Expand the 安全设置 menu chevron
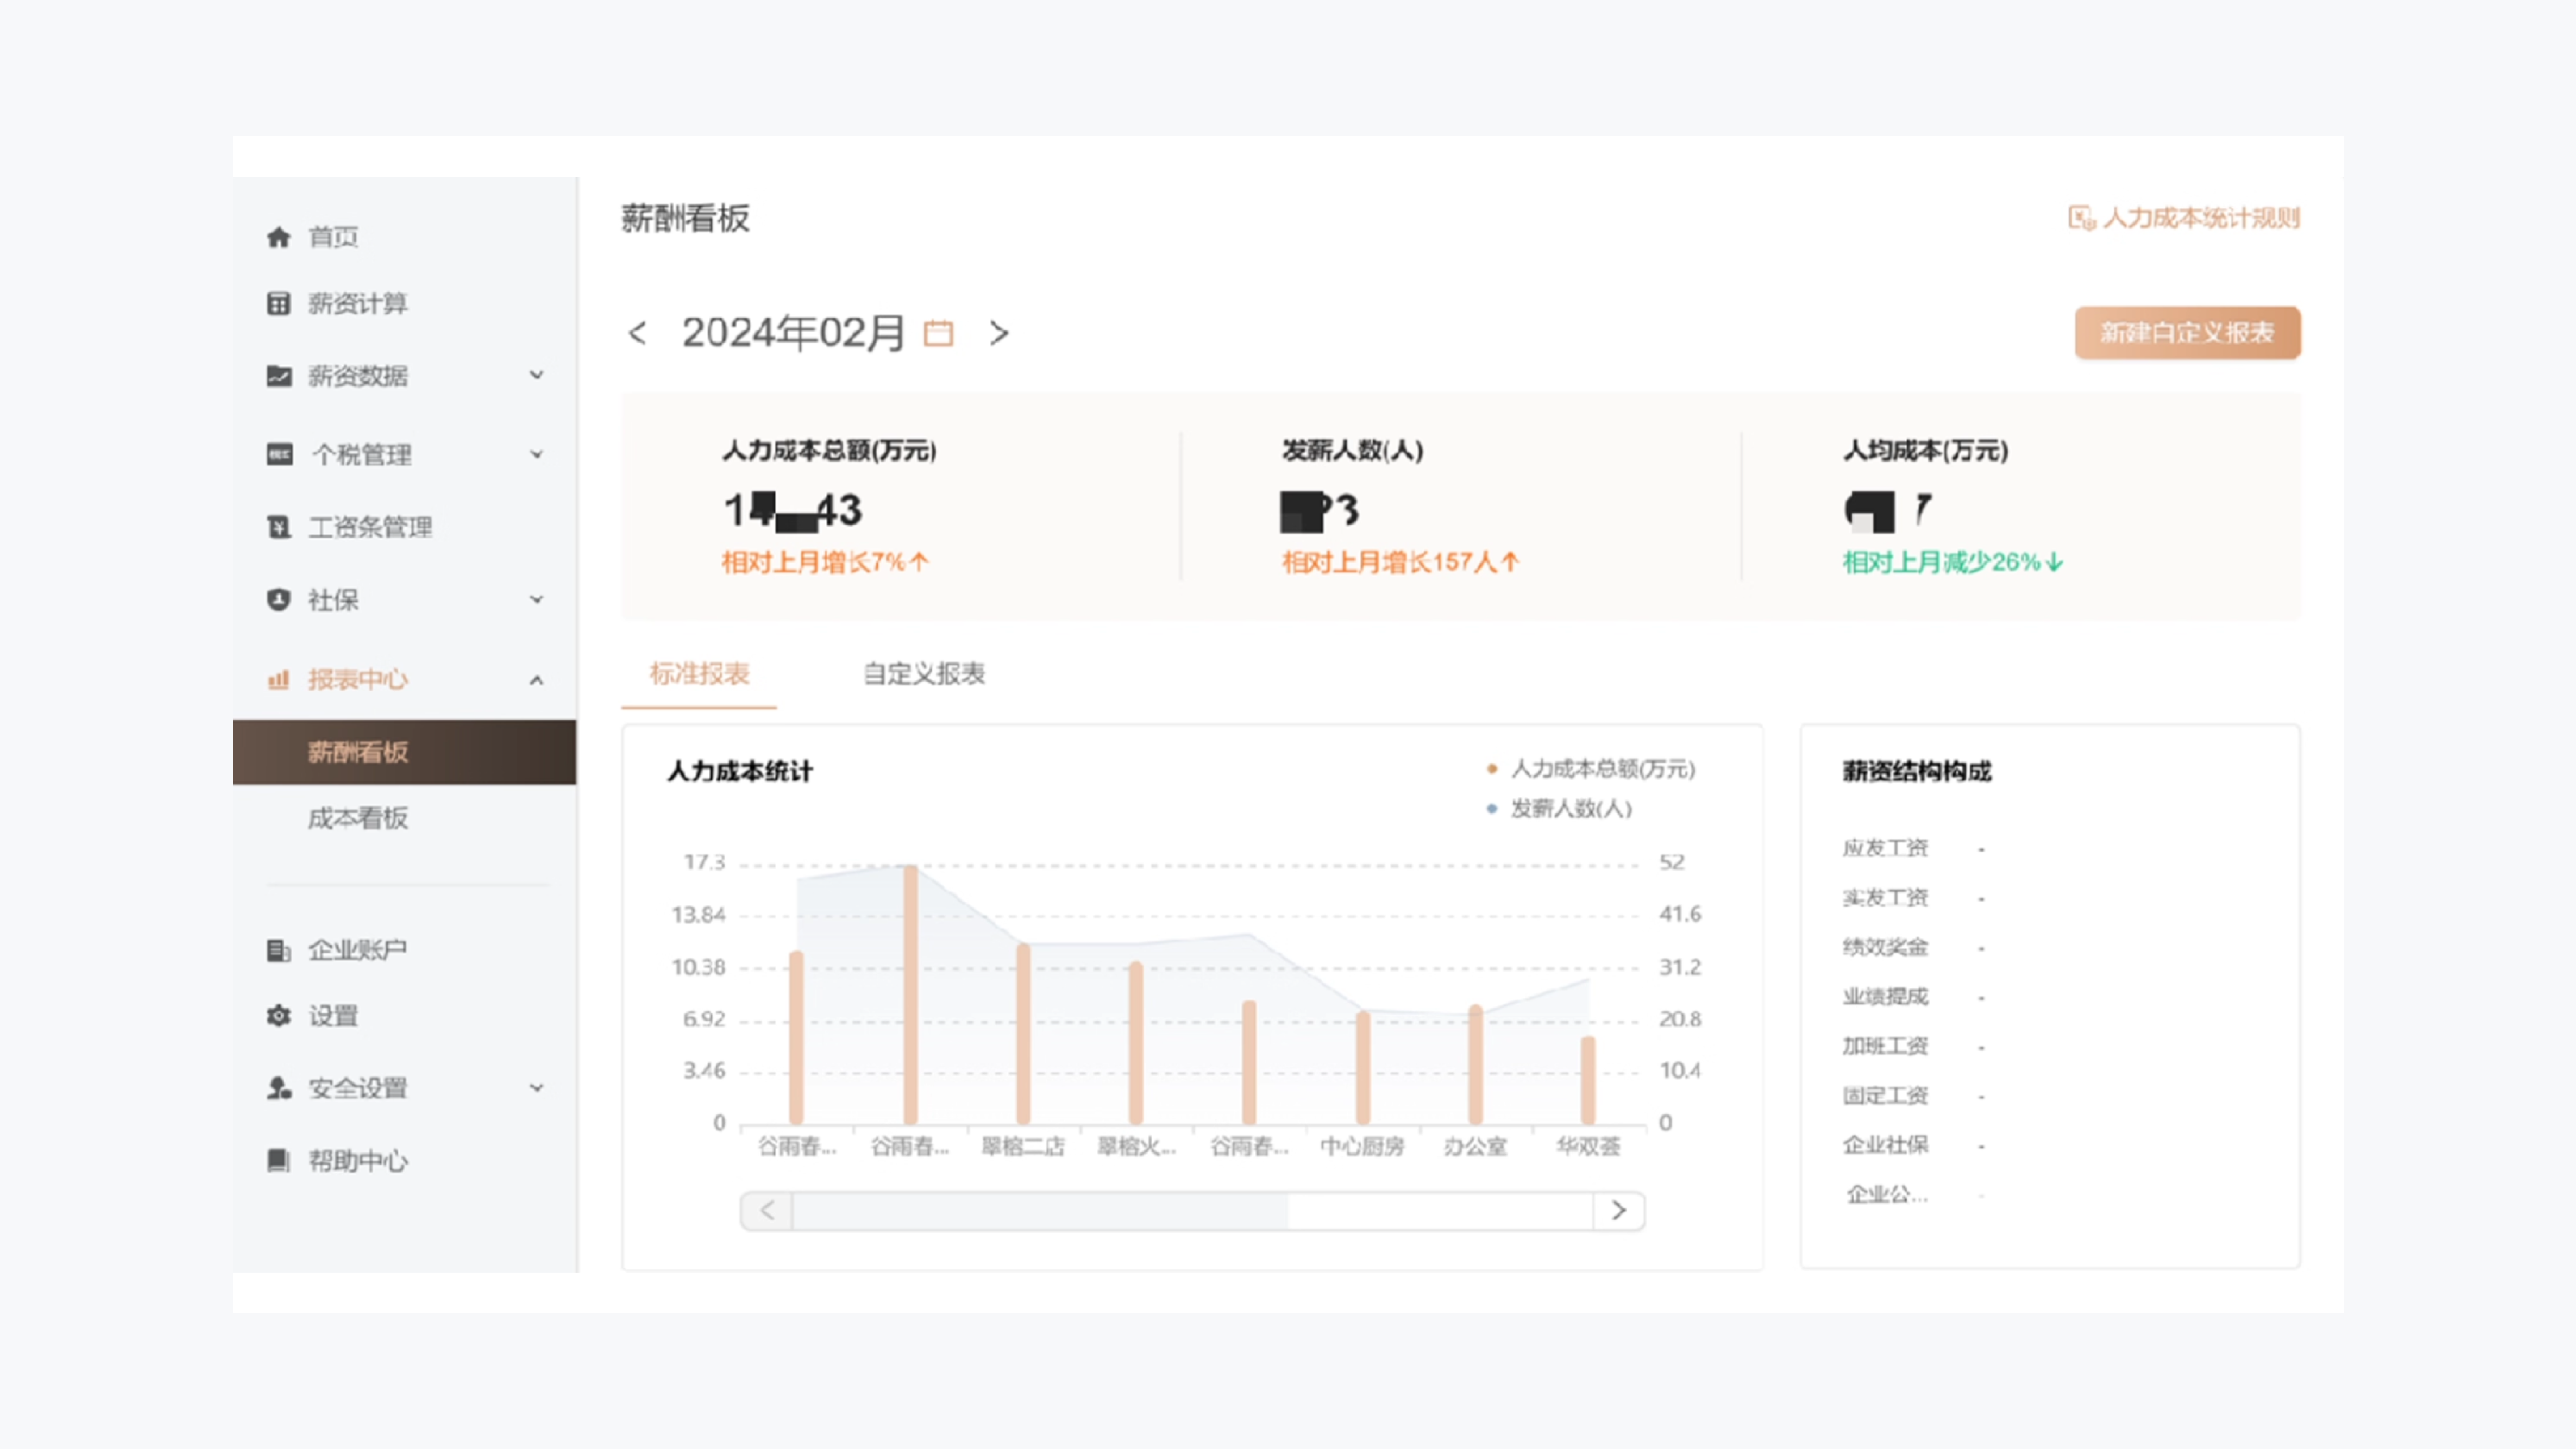 tap(537, 1088)
